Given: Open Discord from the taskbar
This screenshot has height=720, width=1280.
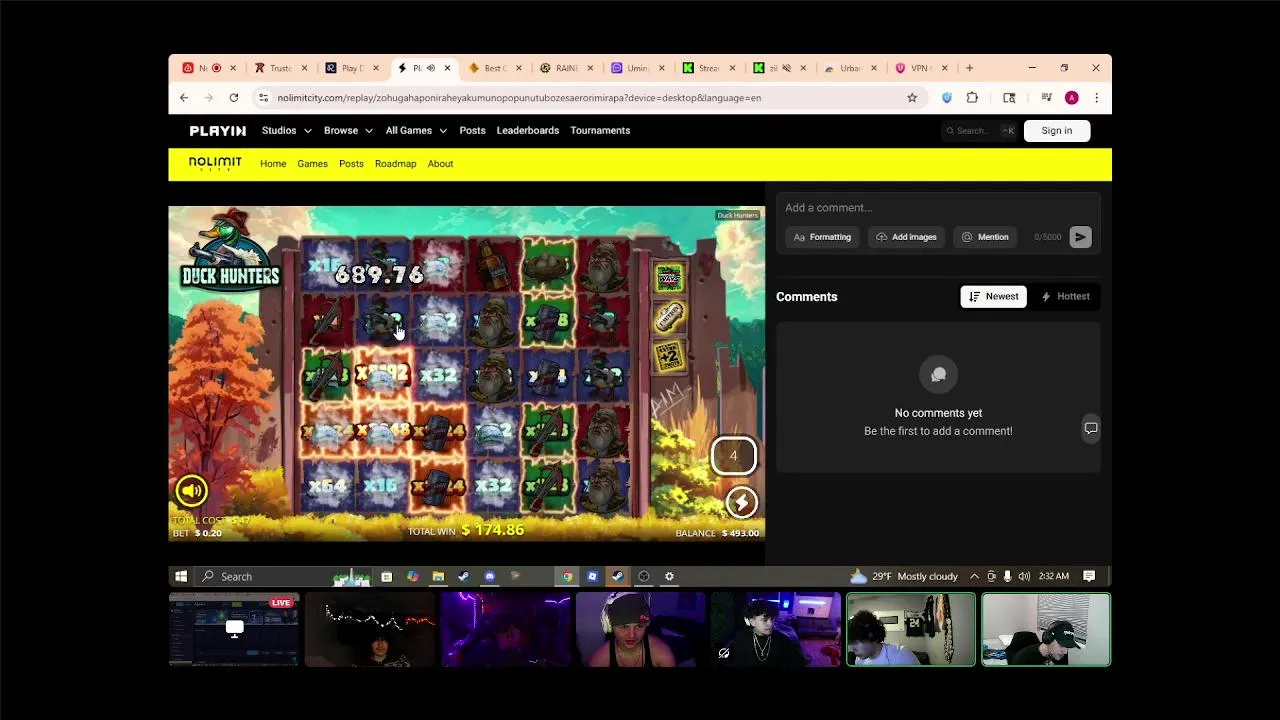Looking at the screenshot, I should 489,577.
